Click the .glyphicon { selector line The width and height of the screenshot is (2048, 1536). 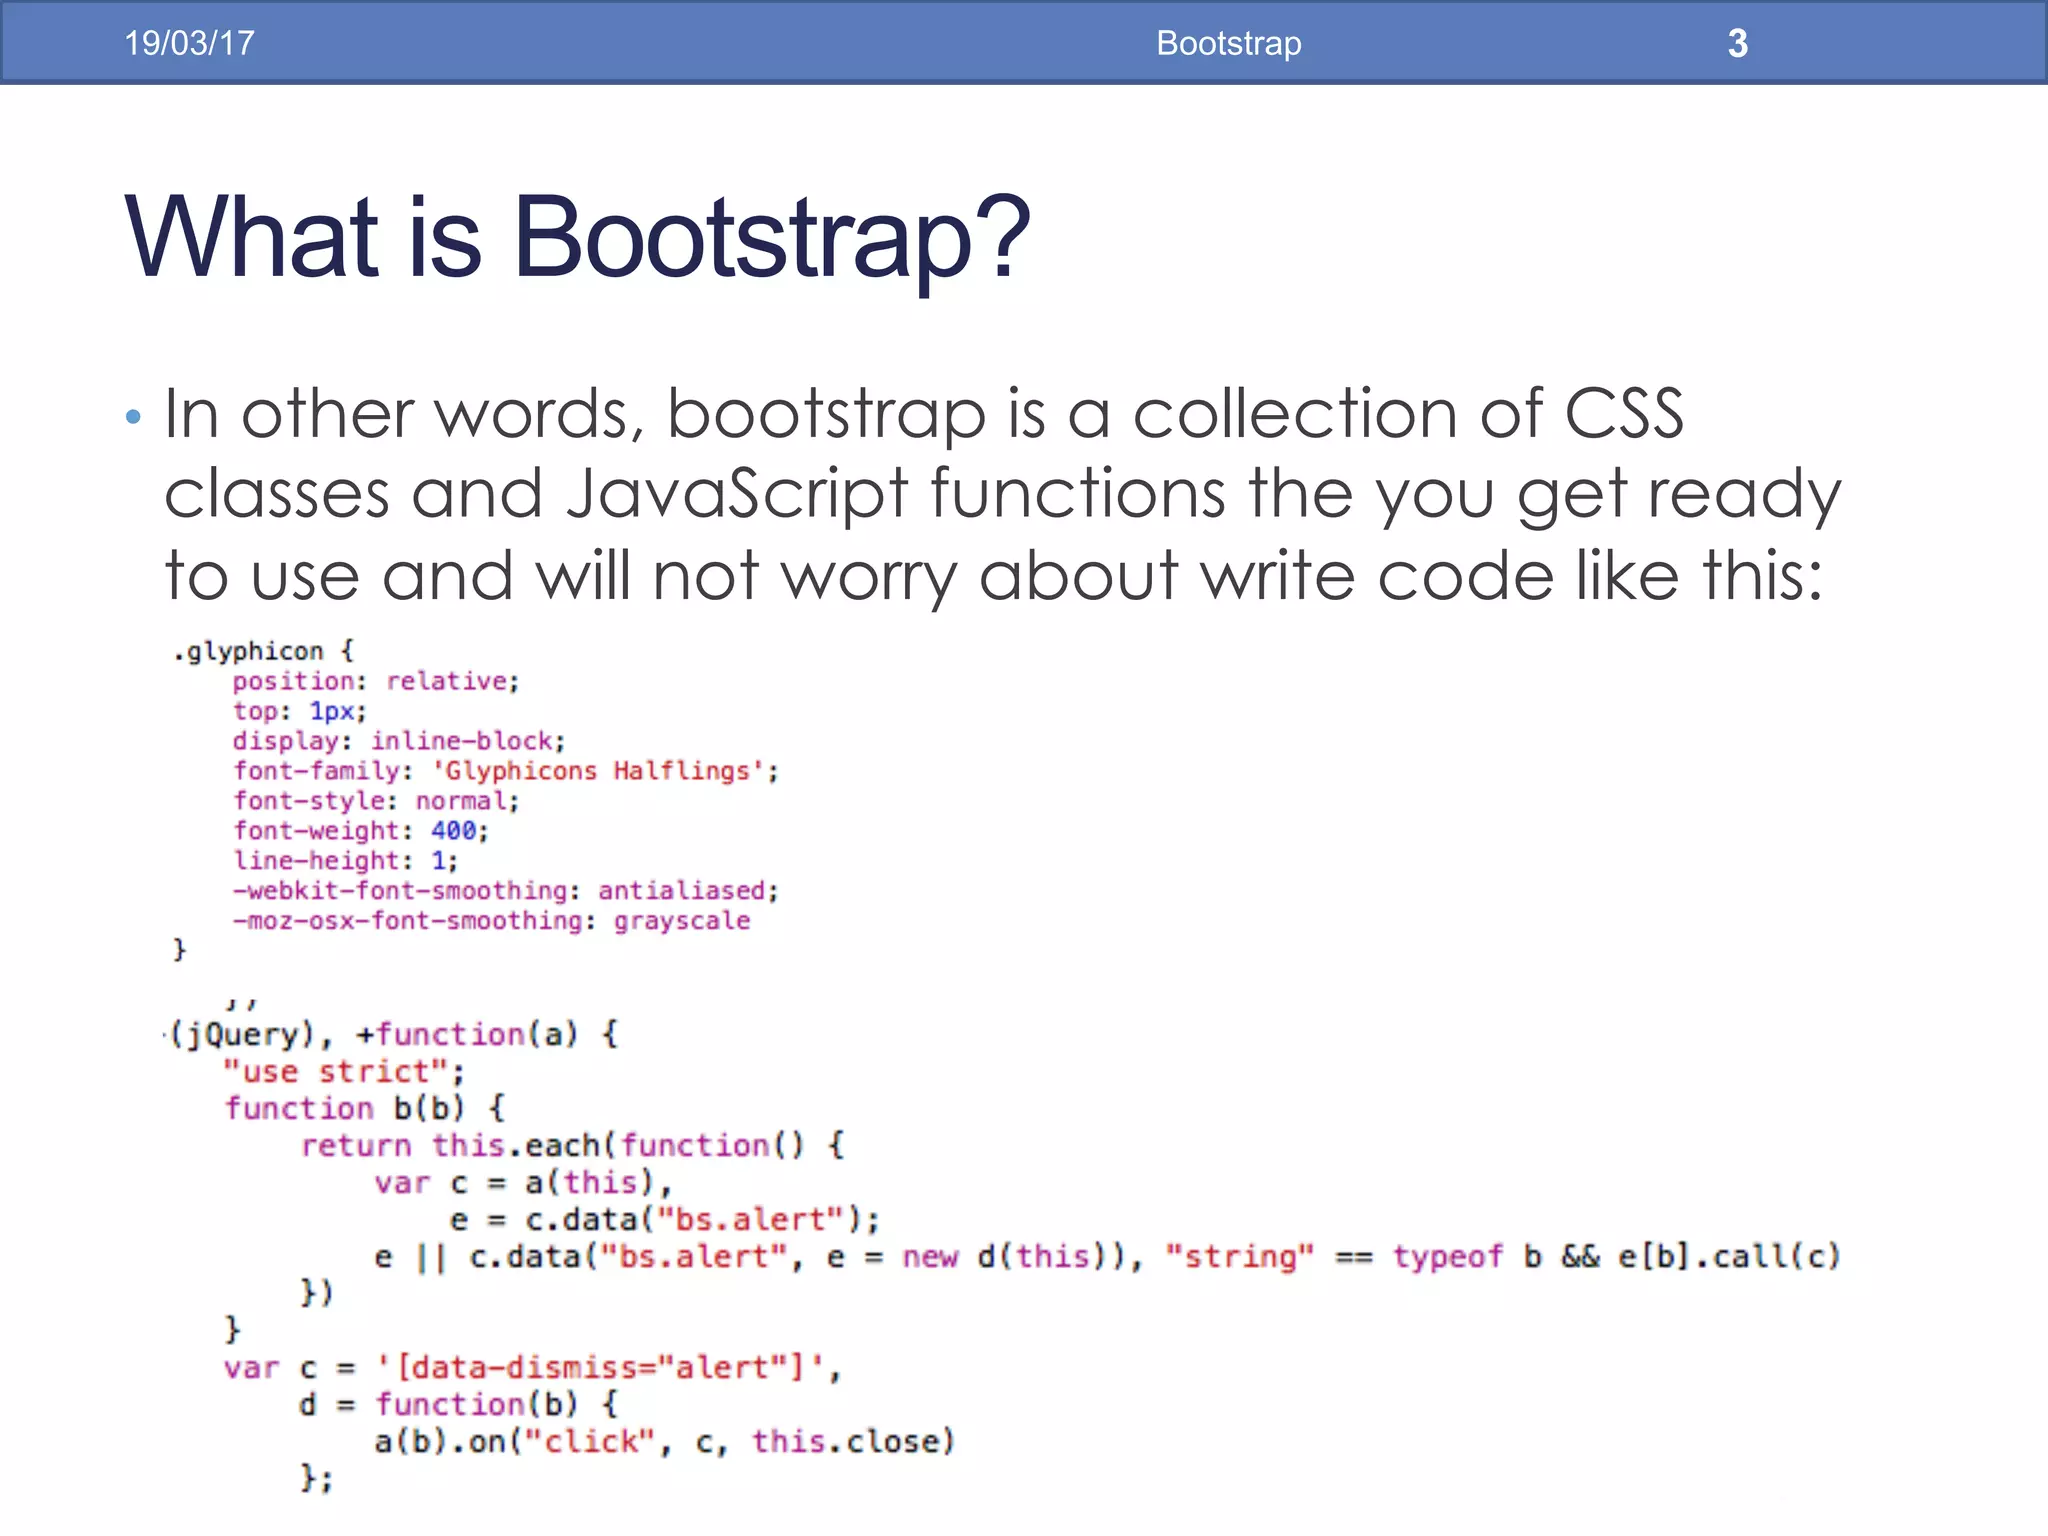point(264,651)
